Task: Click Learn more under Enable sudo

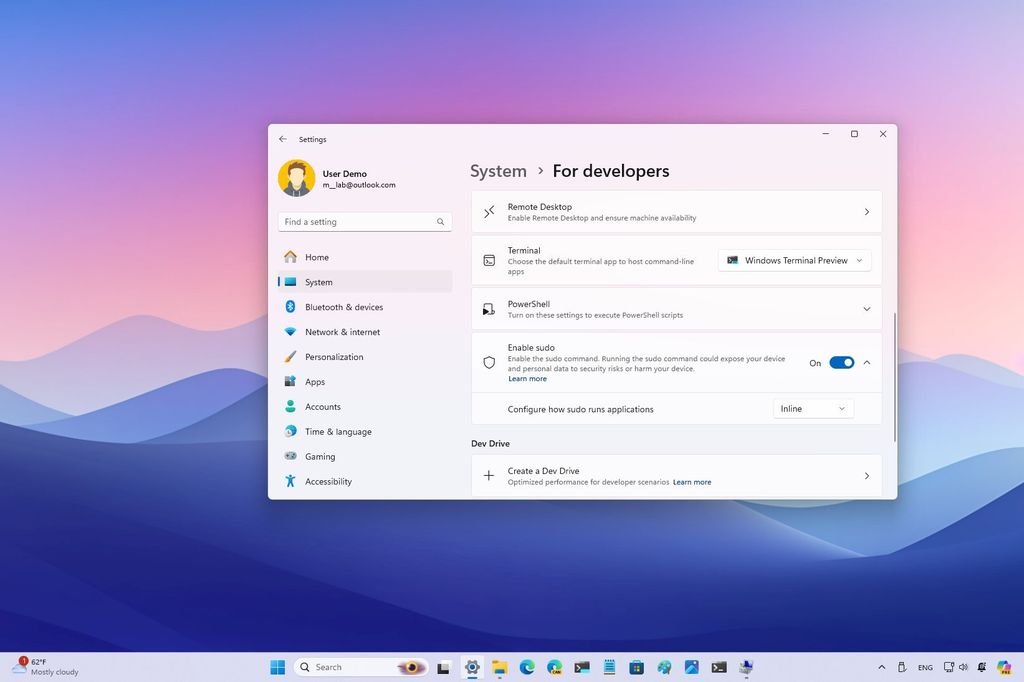Action: (x=528, y=378)
